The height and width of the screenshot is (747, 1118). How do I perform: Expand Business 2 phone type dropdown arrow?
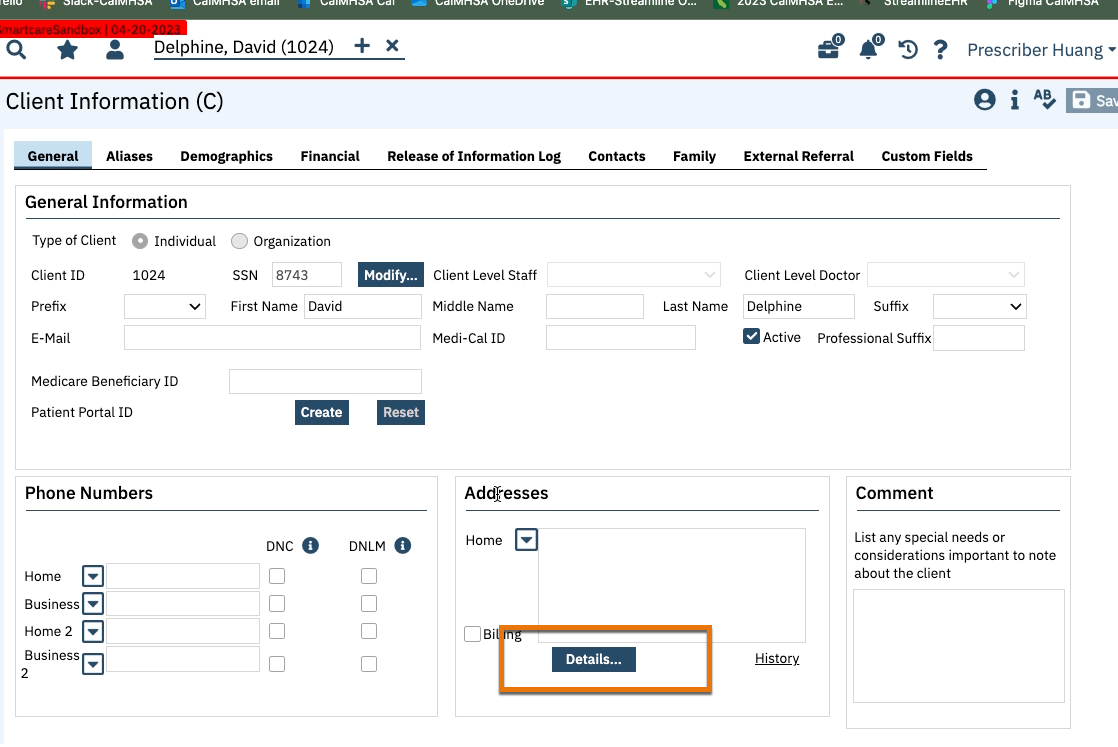93,664
